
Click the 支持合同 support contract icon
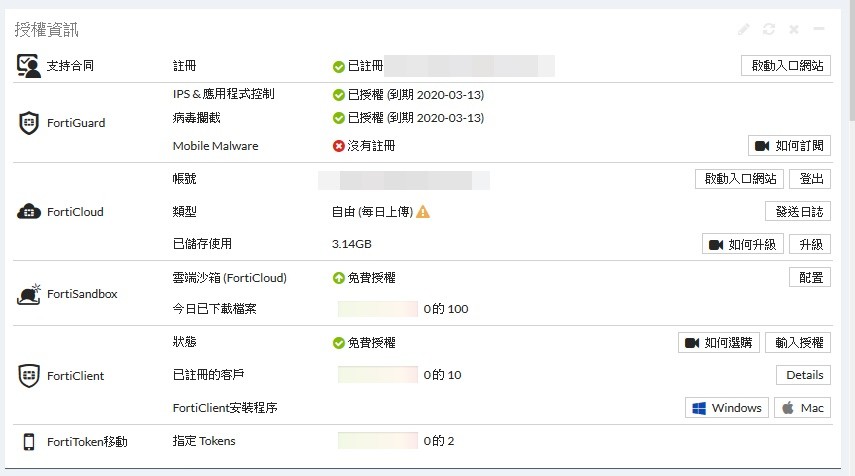[x=28, y=65]
